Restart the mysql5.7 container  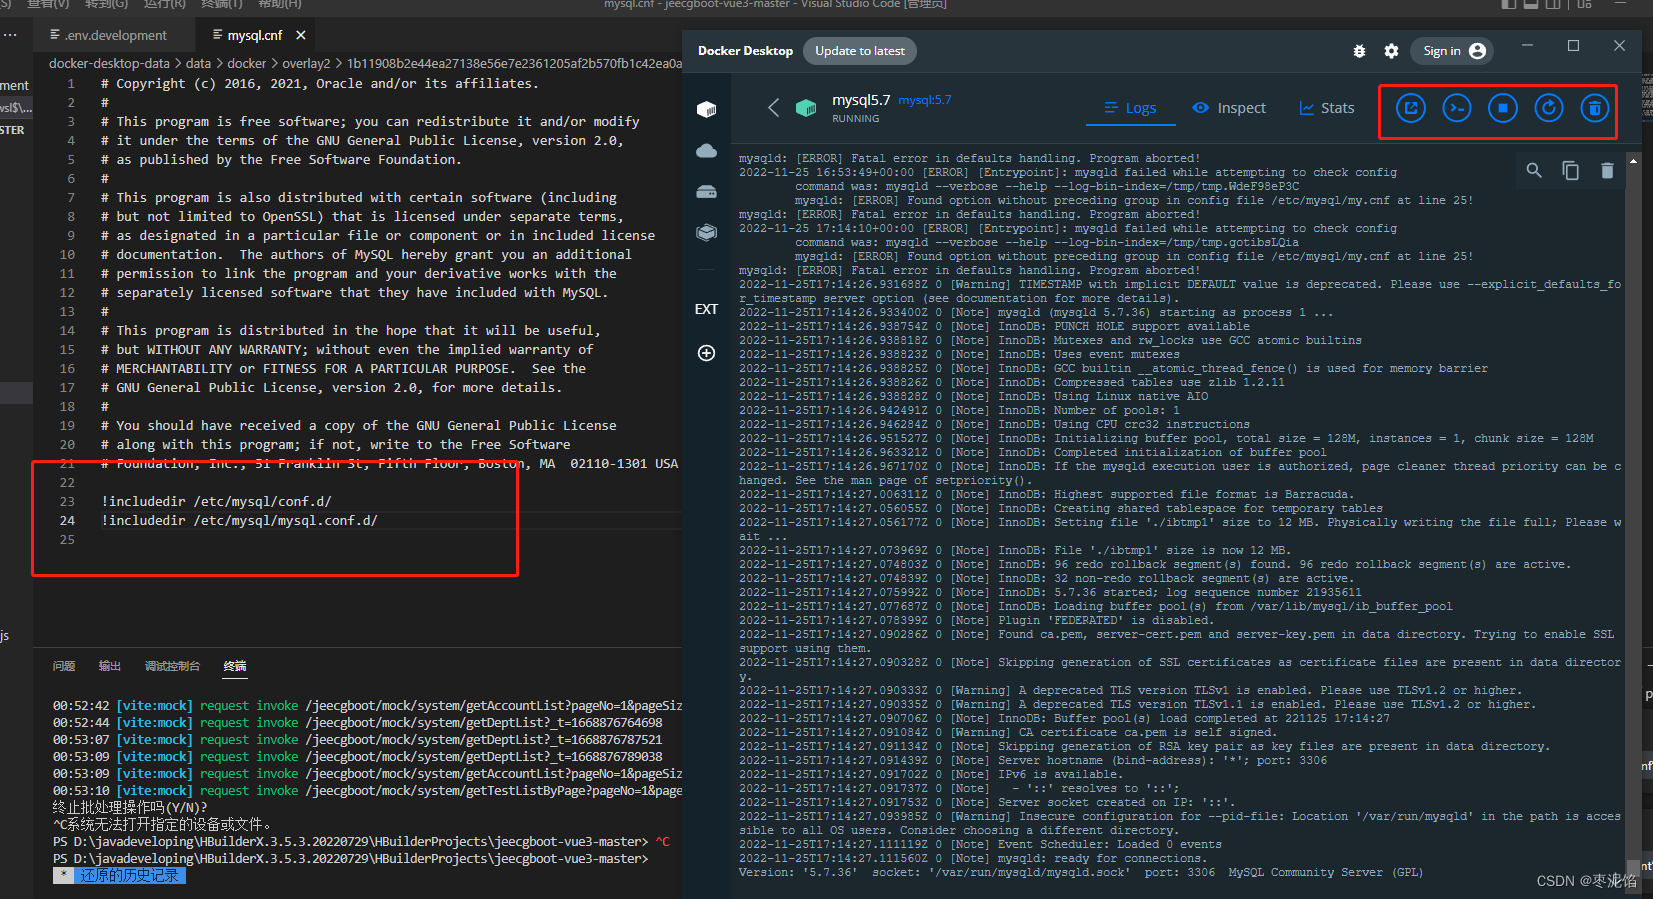[1549, 108]
